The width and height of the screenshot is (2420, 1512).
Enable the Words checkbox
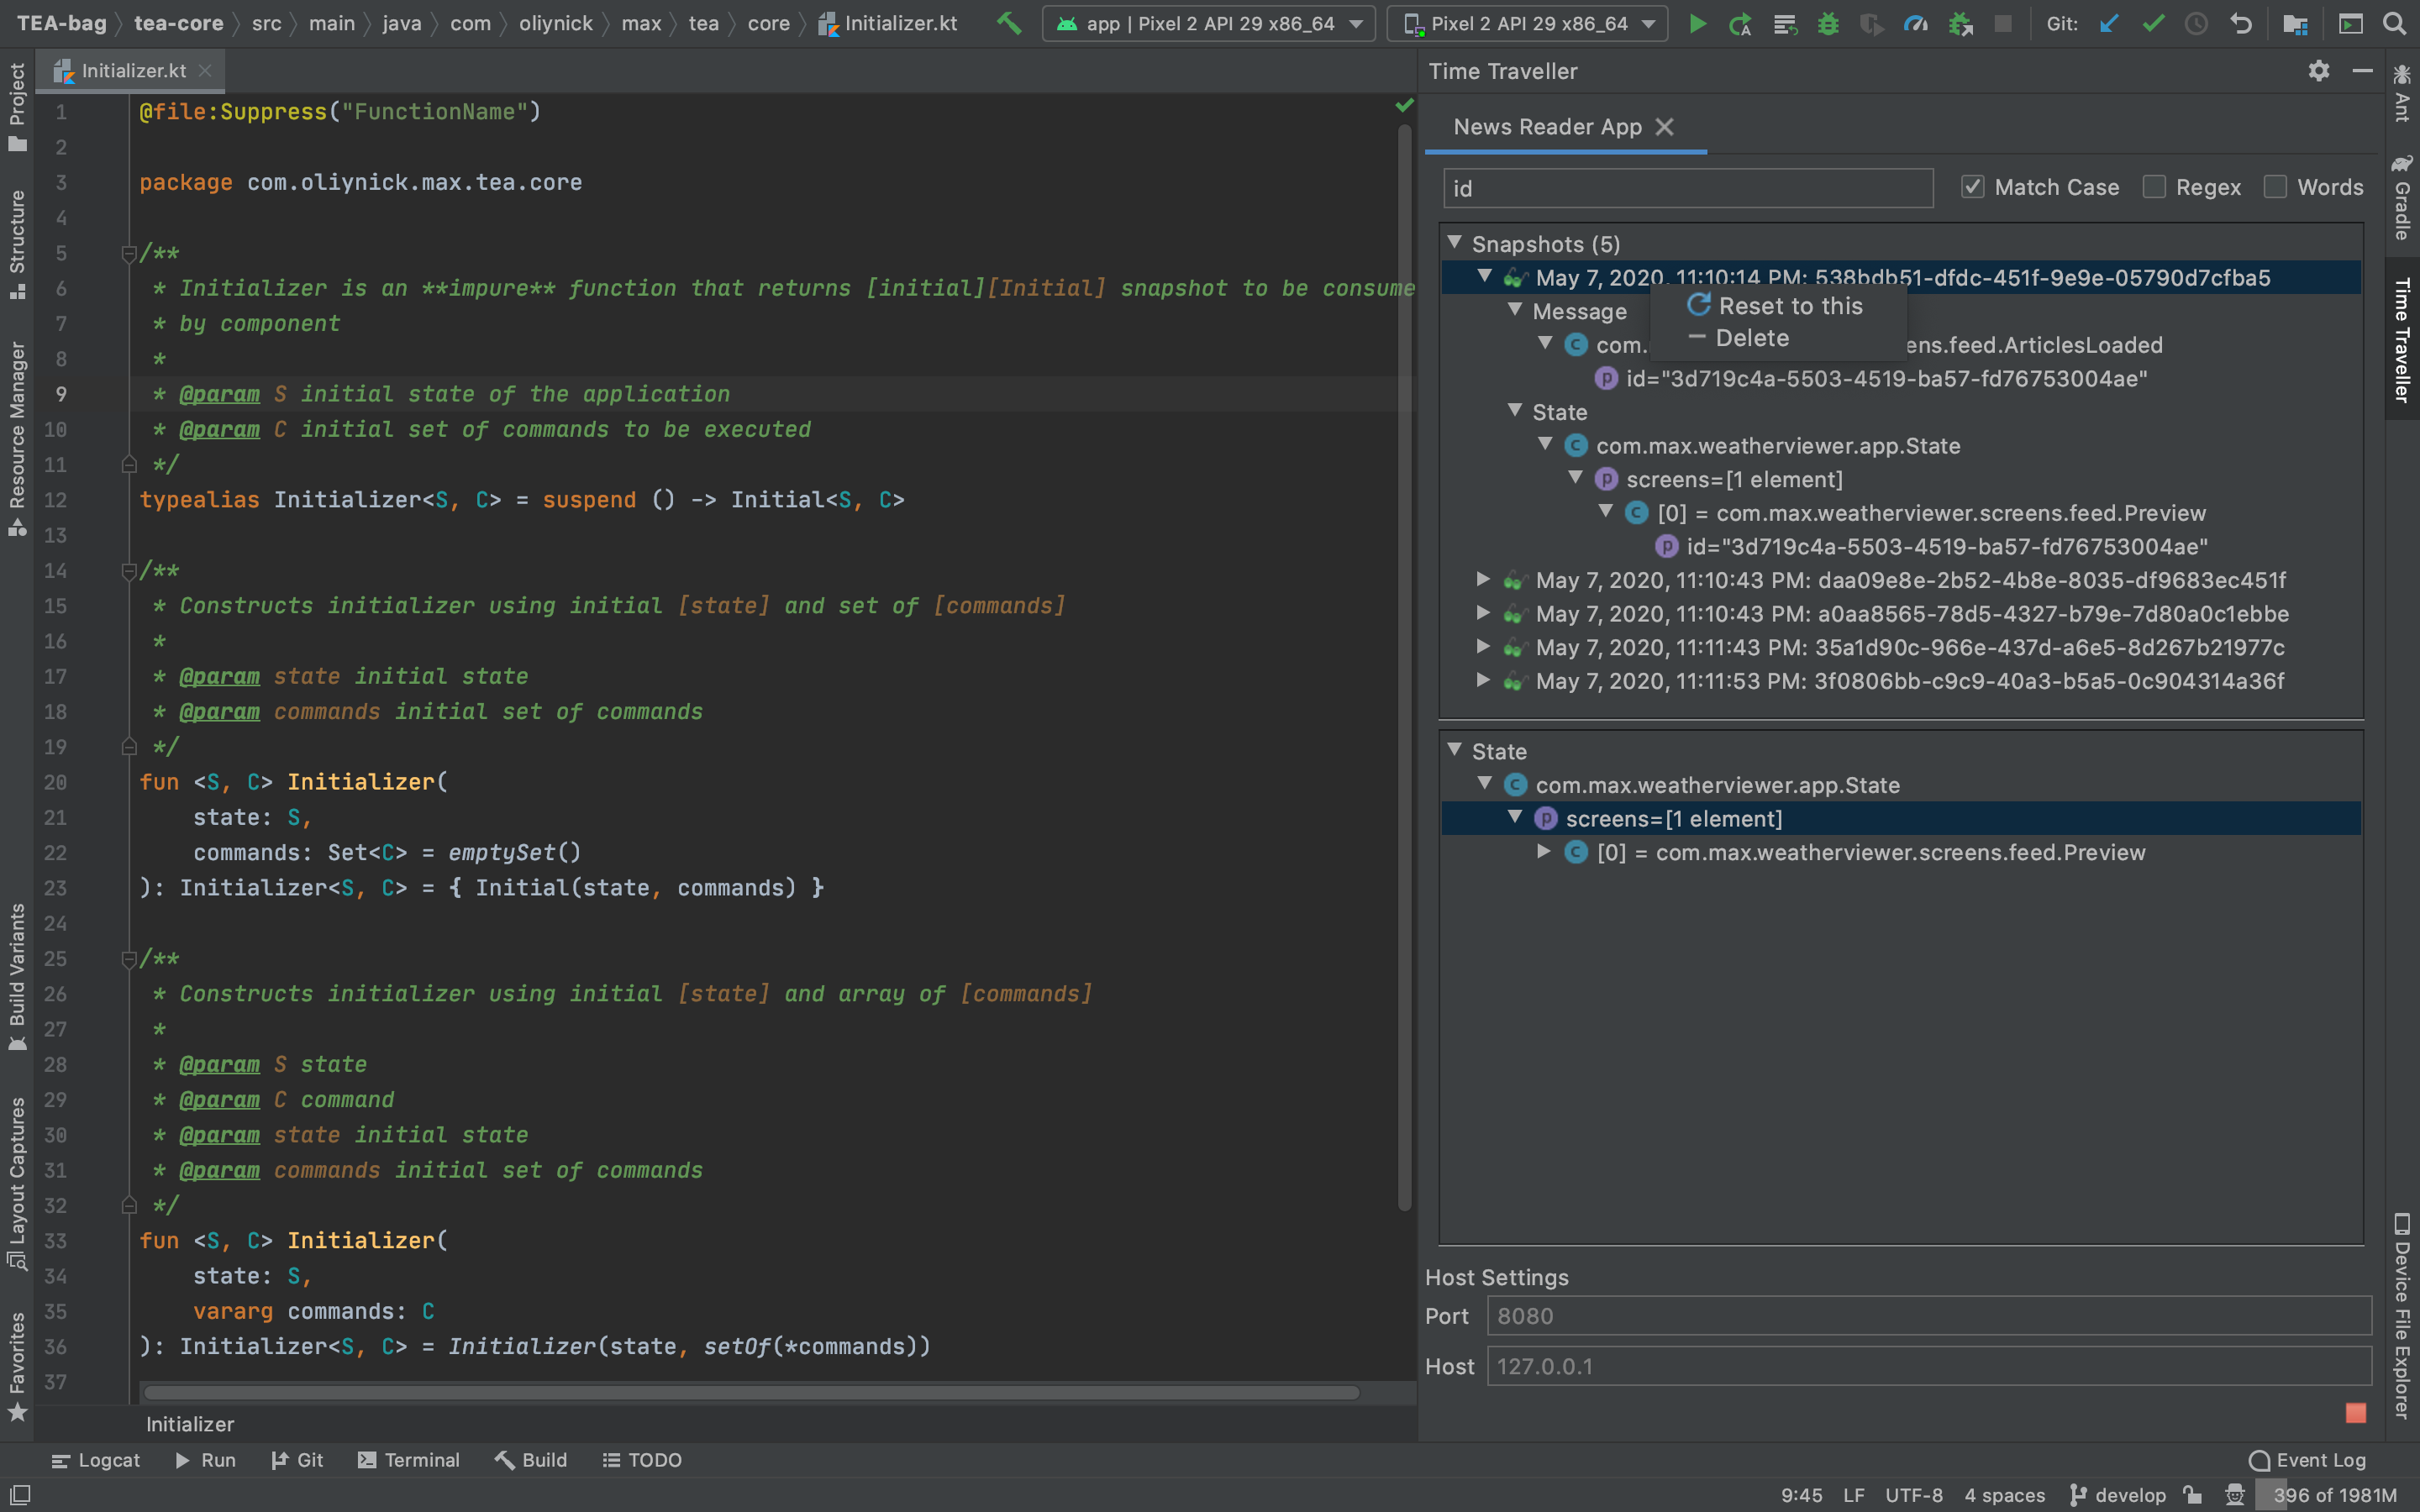pyautogui.click(x=2275, y=187)
